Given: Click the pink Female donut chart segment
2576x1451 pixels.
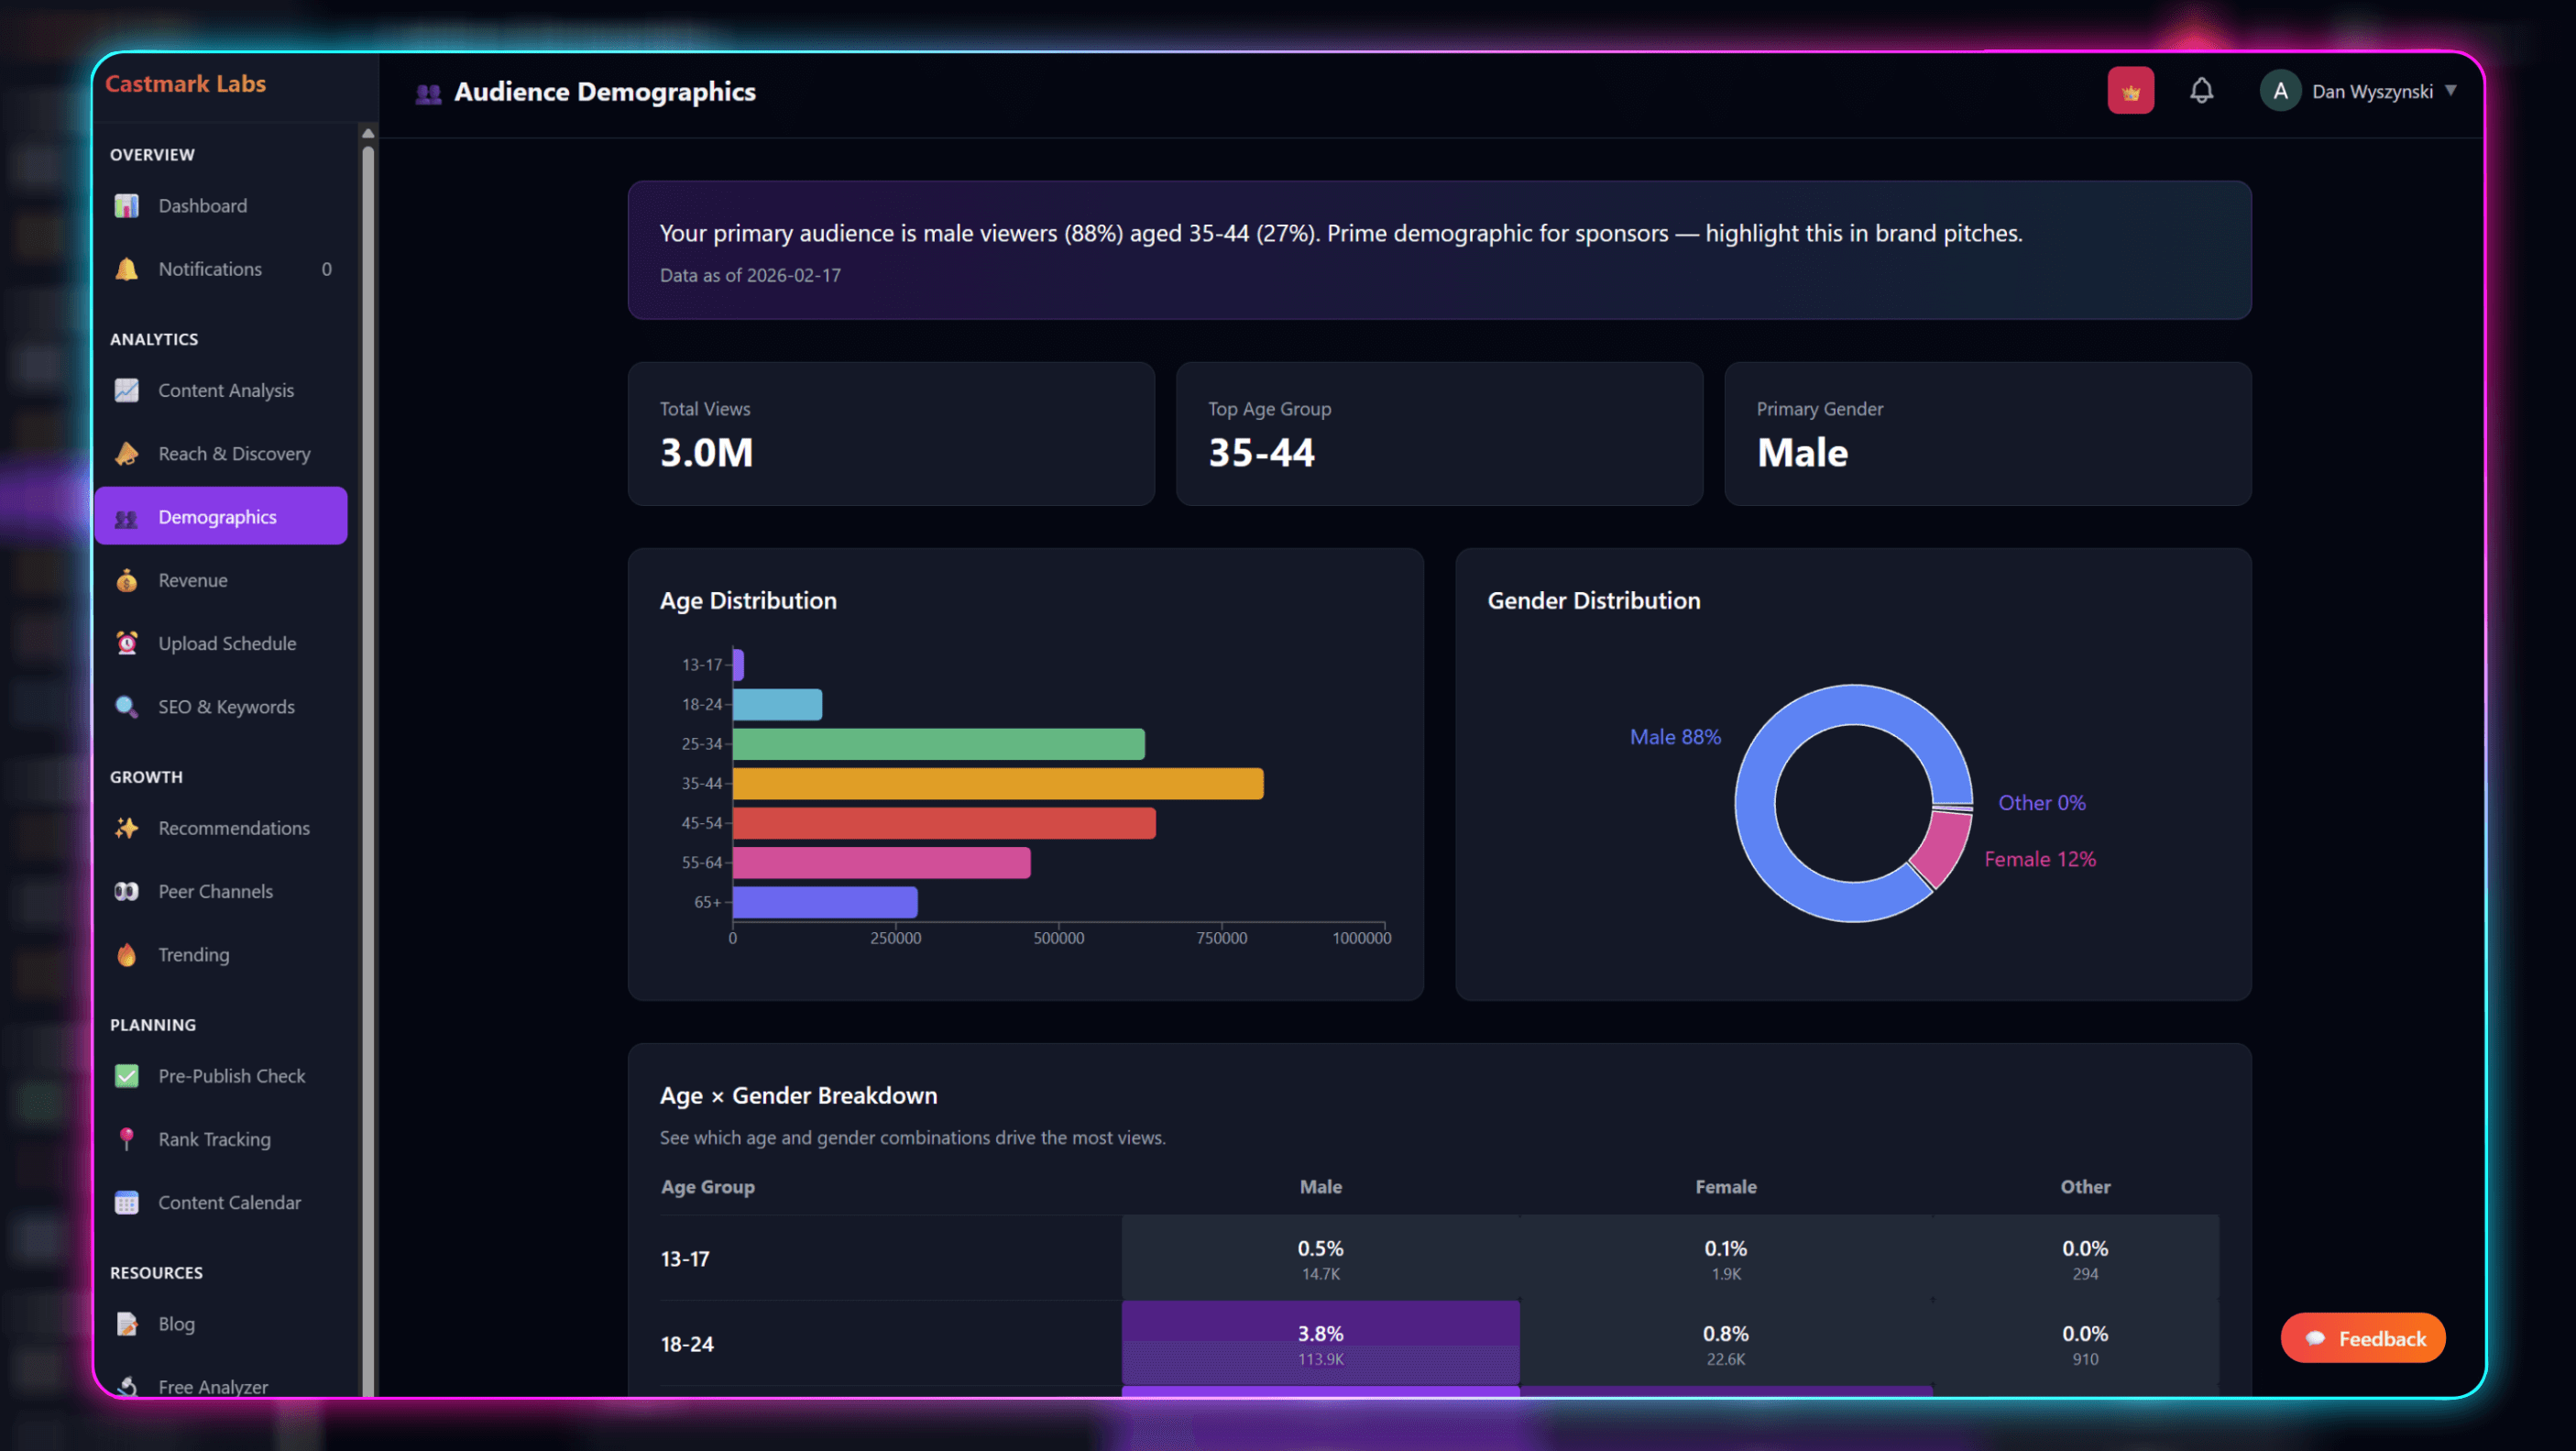Looking at the screenshot, I should point(1943,847).
